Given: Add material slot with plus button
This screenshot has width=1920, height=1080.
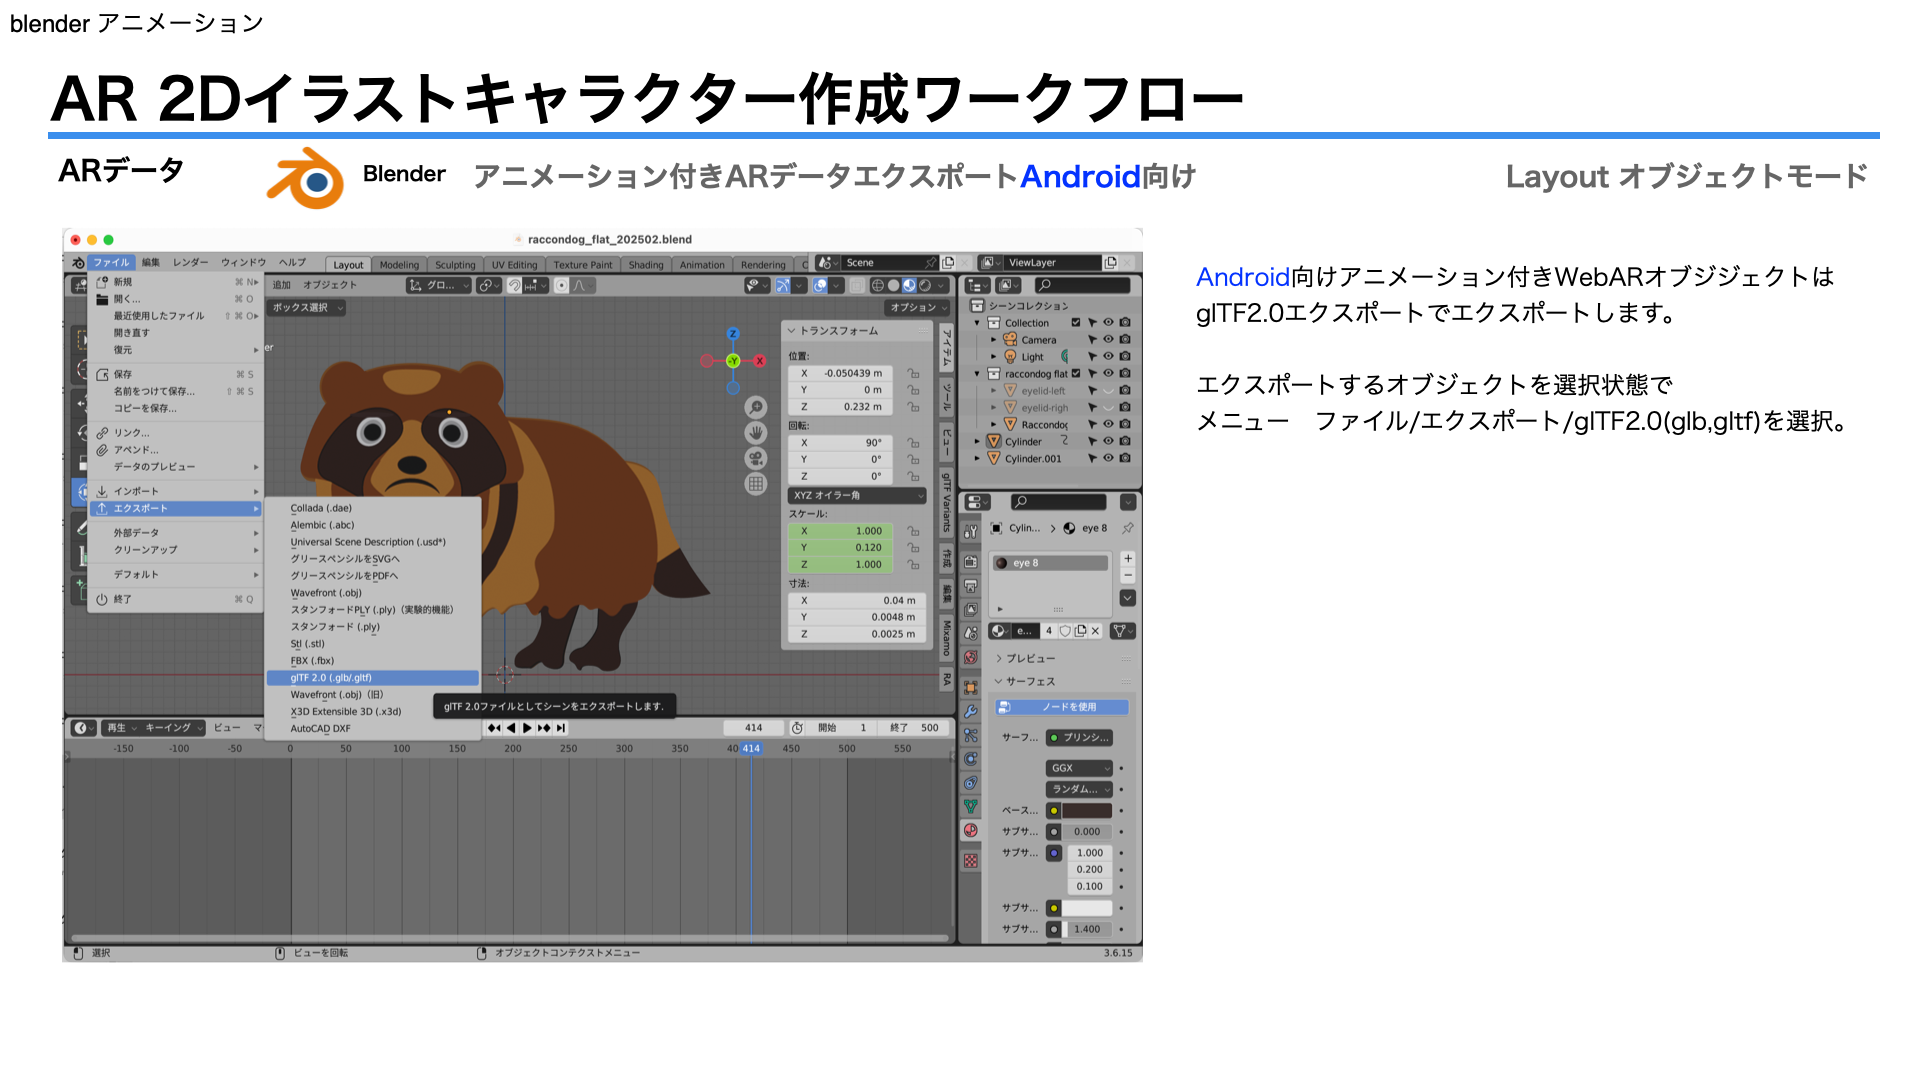Looking at the screenshot, I should (x=1128, y=559).
